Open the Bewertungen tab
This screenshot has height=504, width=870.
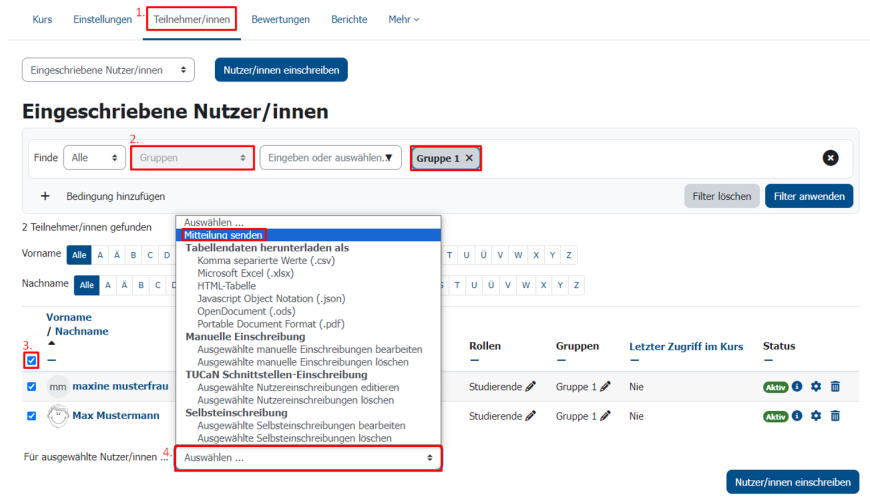point(280,19)
